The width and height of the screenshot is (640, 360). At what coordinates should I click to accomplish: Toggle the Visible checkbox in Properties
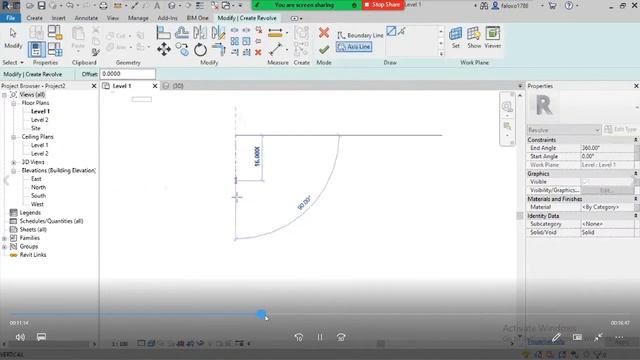tap(586, 182)
